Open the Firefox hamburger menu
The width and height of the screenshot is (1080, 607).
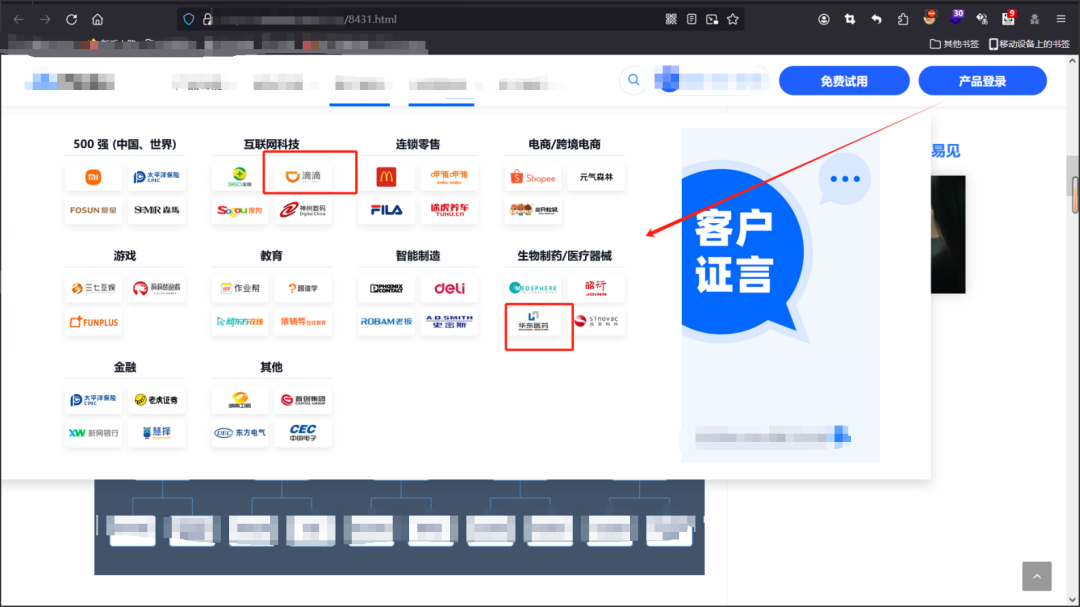[1061, 19]
